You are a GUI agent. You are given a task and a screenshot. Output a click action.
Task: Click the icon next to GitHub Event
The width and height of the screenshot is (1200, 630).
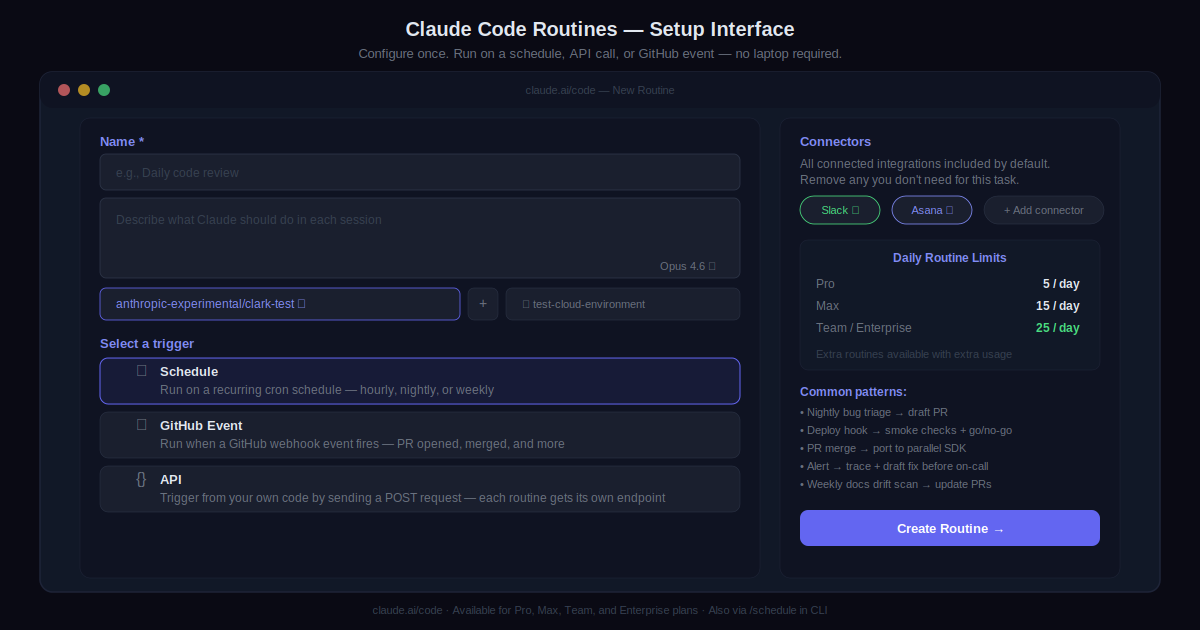coord(141,425)
